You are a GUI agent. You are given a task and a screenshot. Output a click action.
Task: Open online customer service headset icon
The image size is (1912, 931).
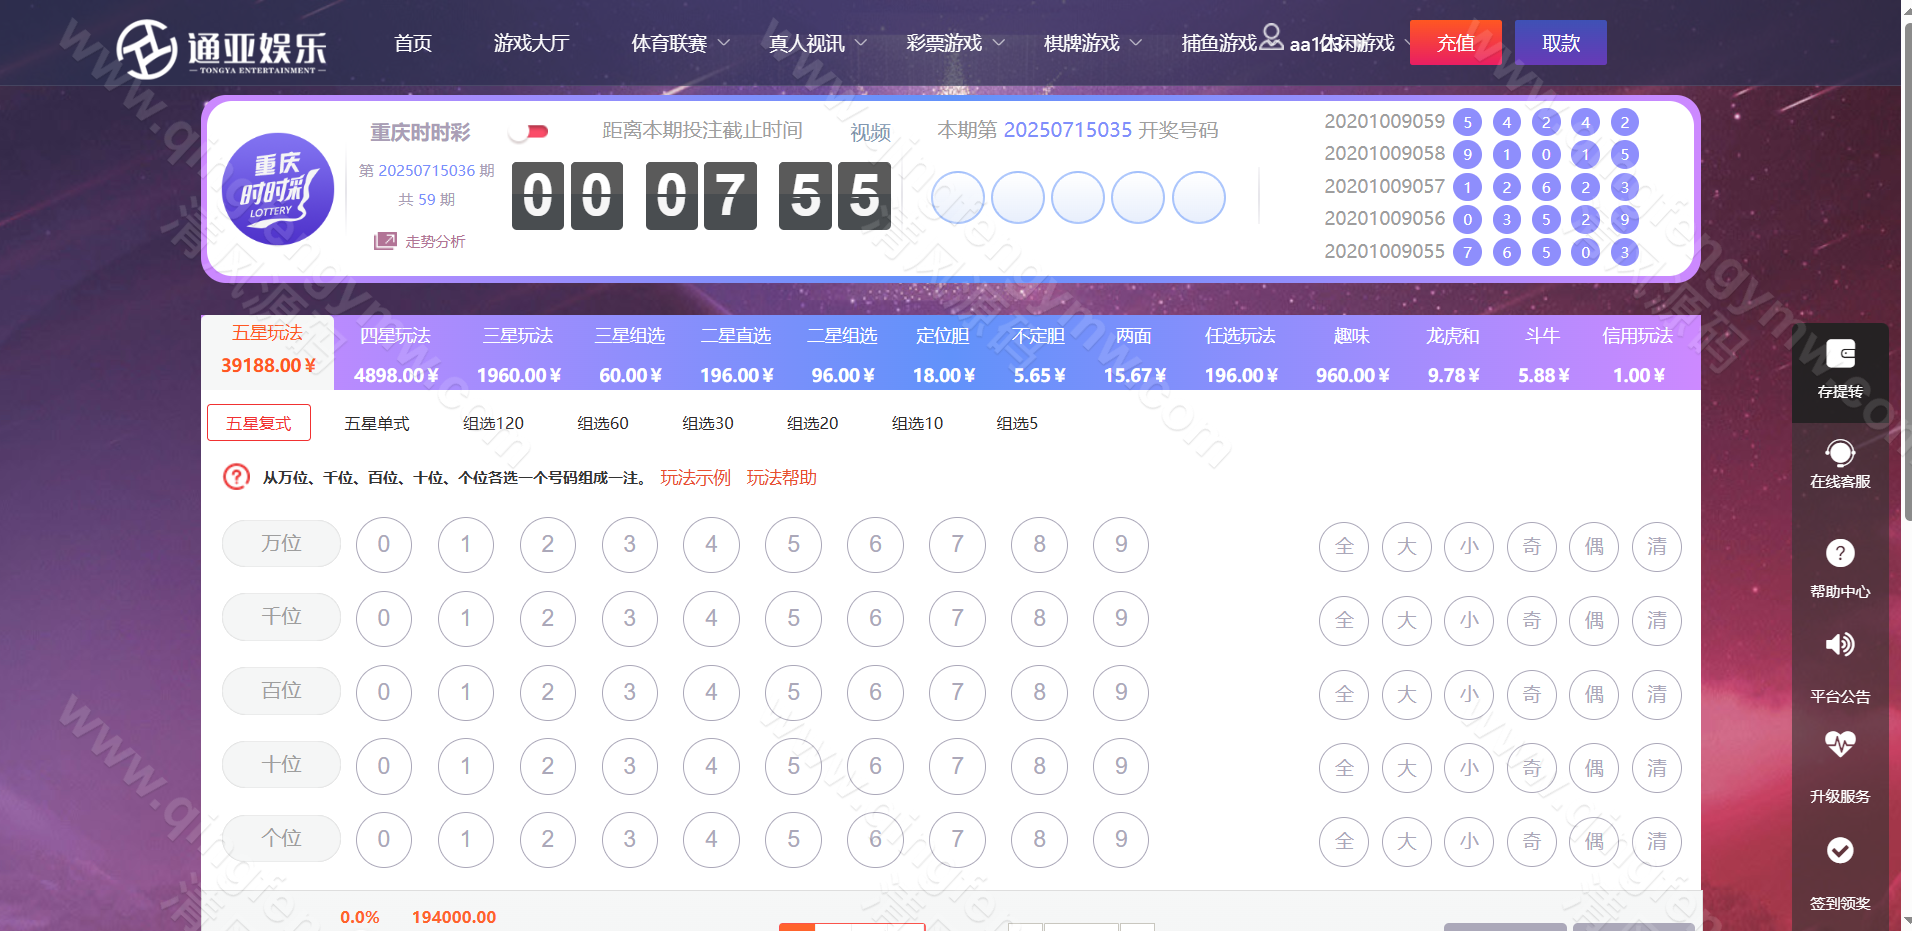1840,453
